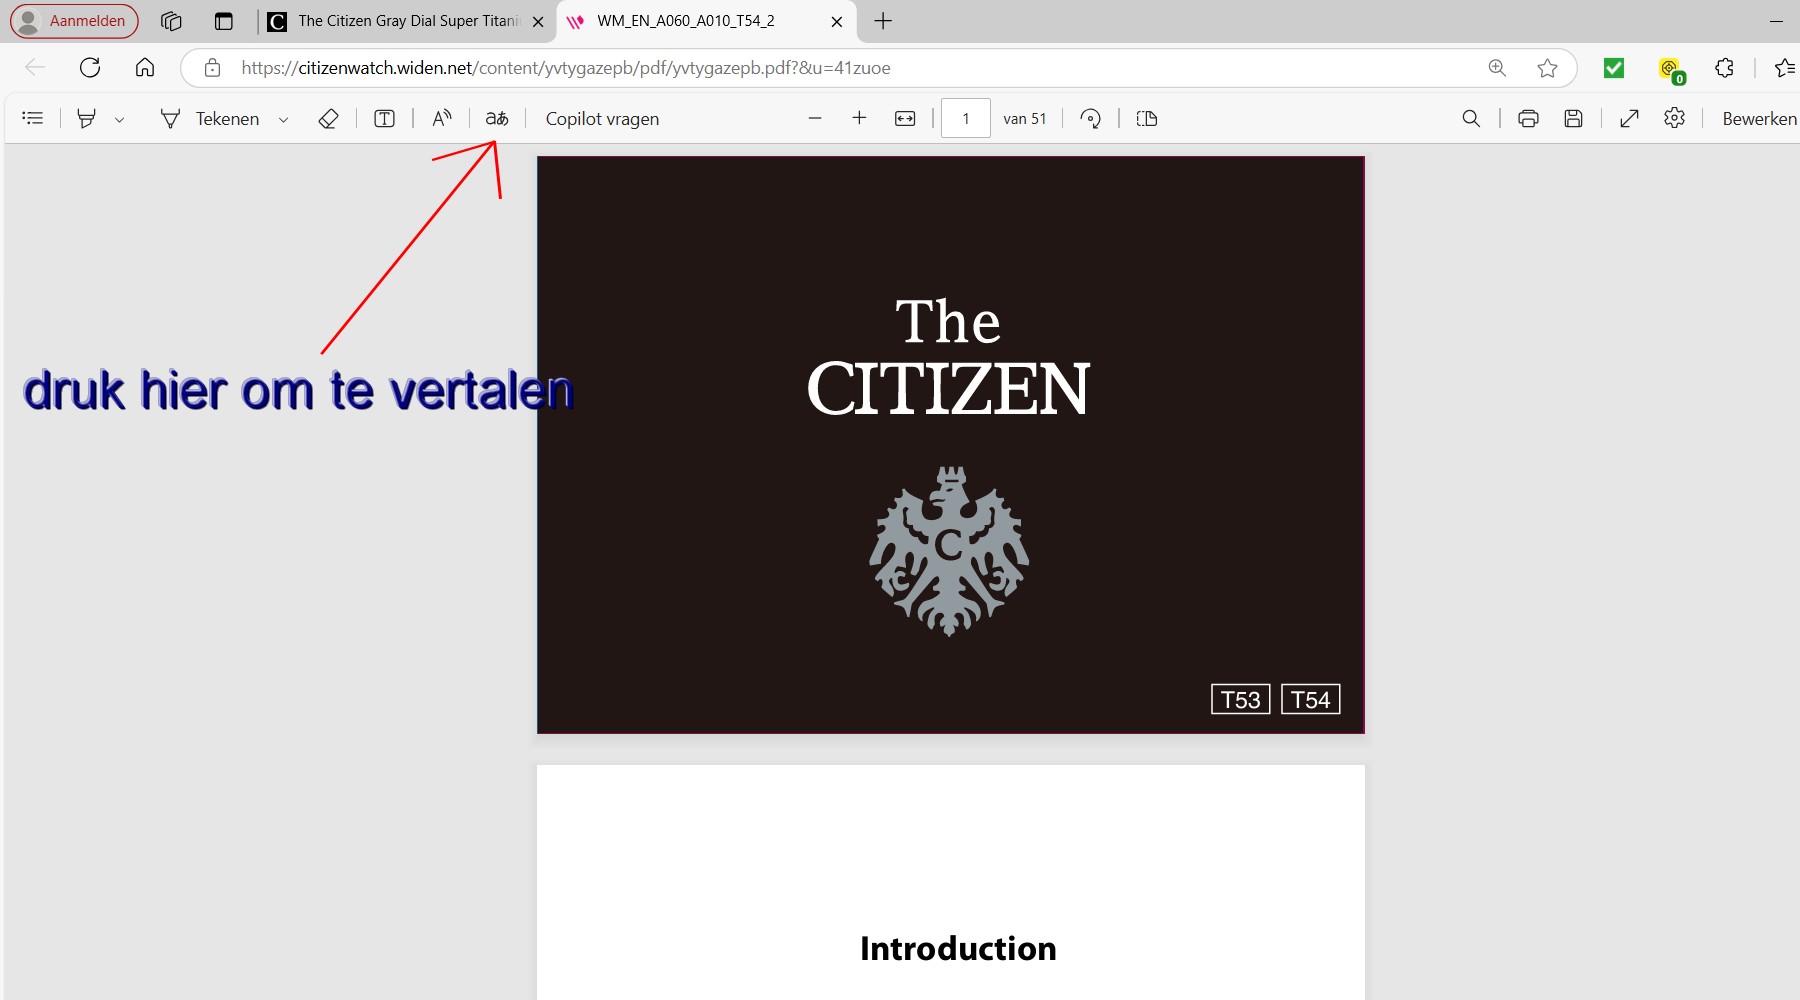This screenshot has height=1000, width=1800.
Task: Print the PDF document
Action: pyautogui.click(x=1528, y=118)
